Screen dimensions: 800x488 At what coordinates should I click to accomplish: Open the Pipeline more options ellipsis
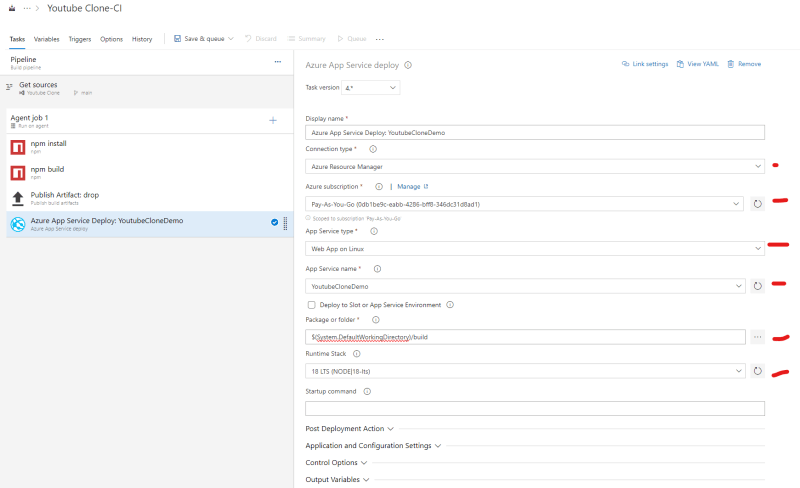278,62
